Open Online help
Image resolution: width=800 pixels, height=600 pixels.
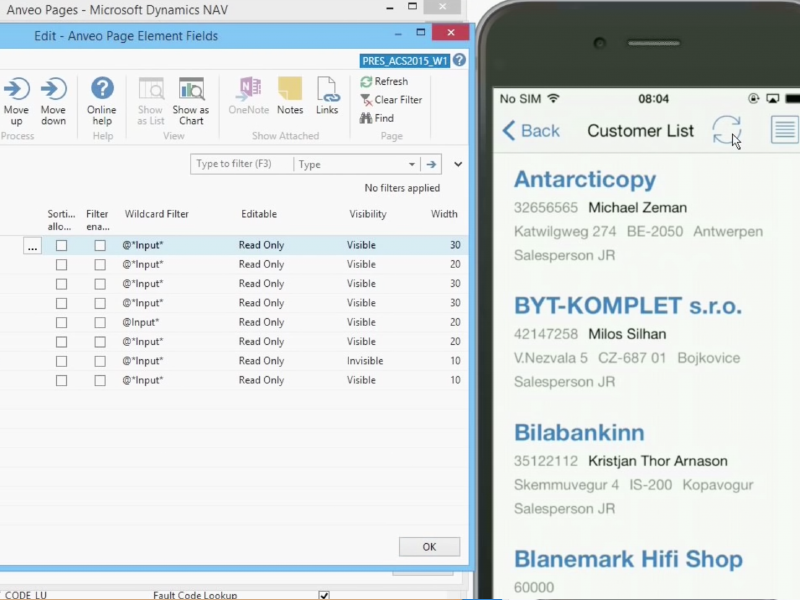(x=102, y=101)
